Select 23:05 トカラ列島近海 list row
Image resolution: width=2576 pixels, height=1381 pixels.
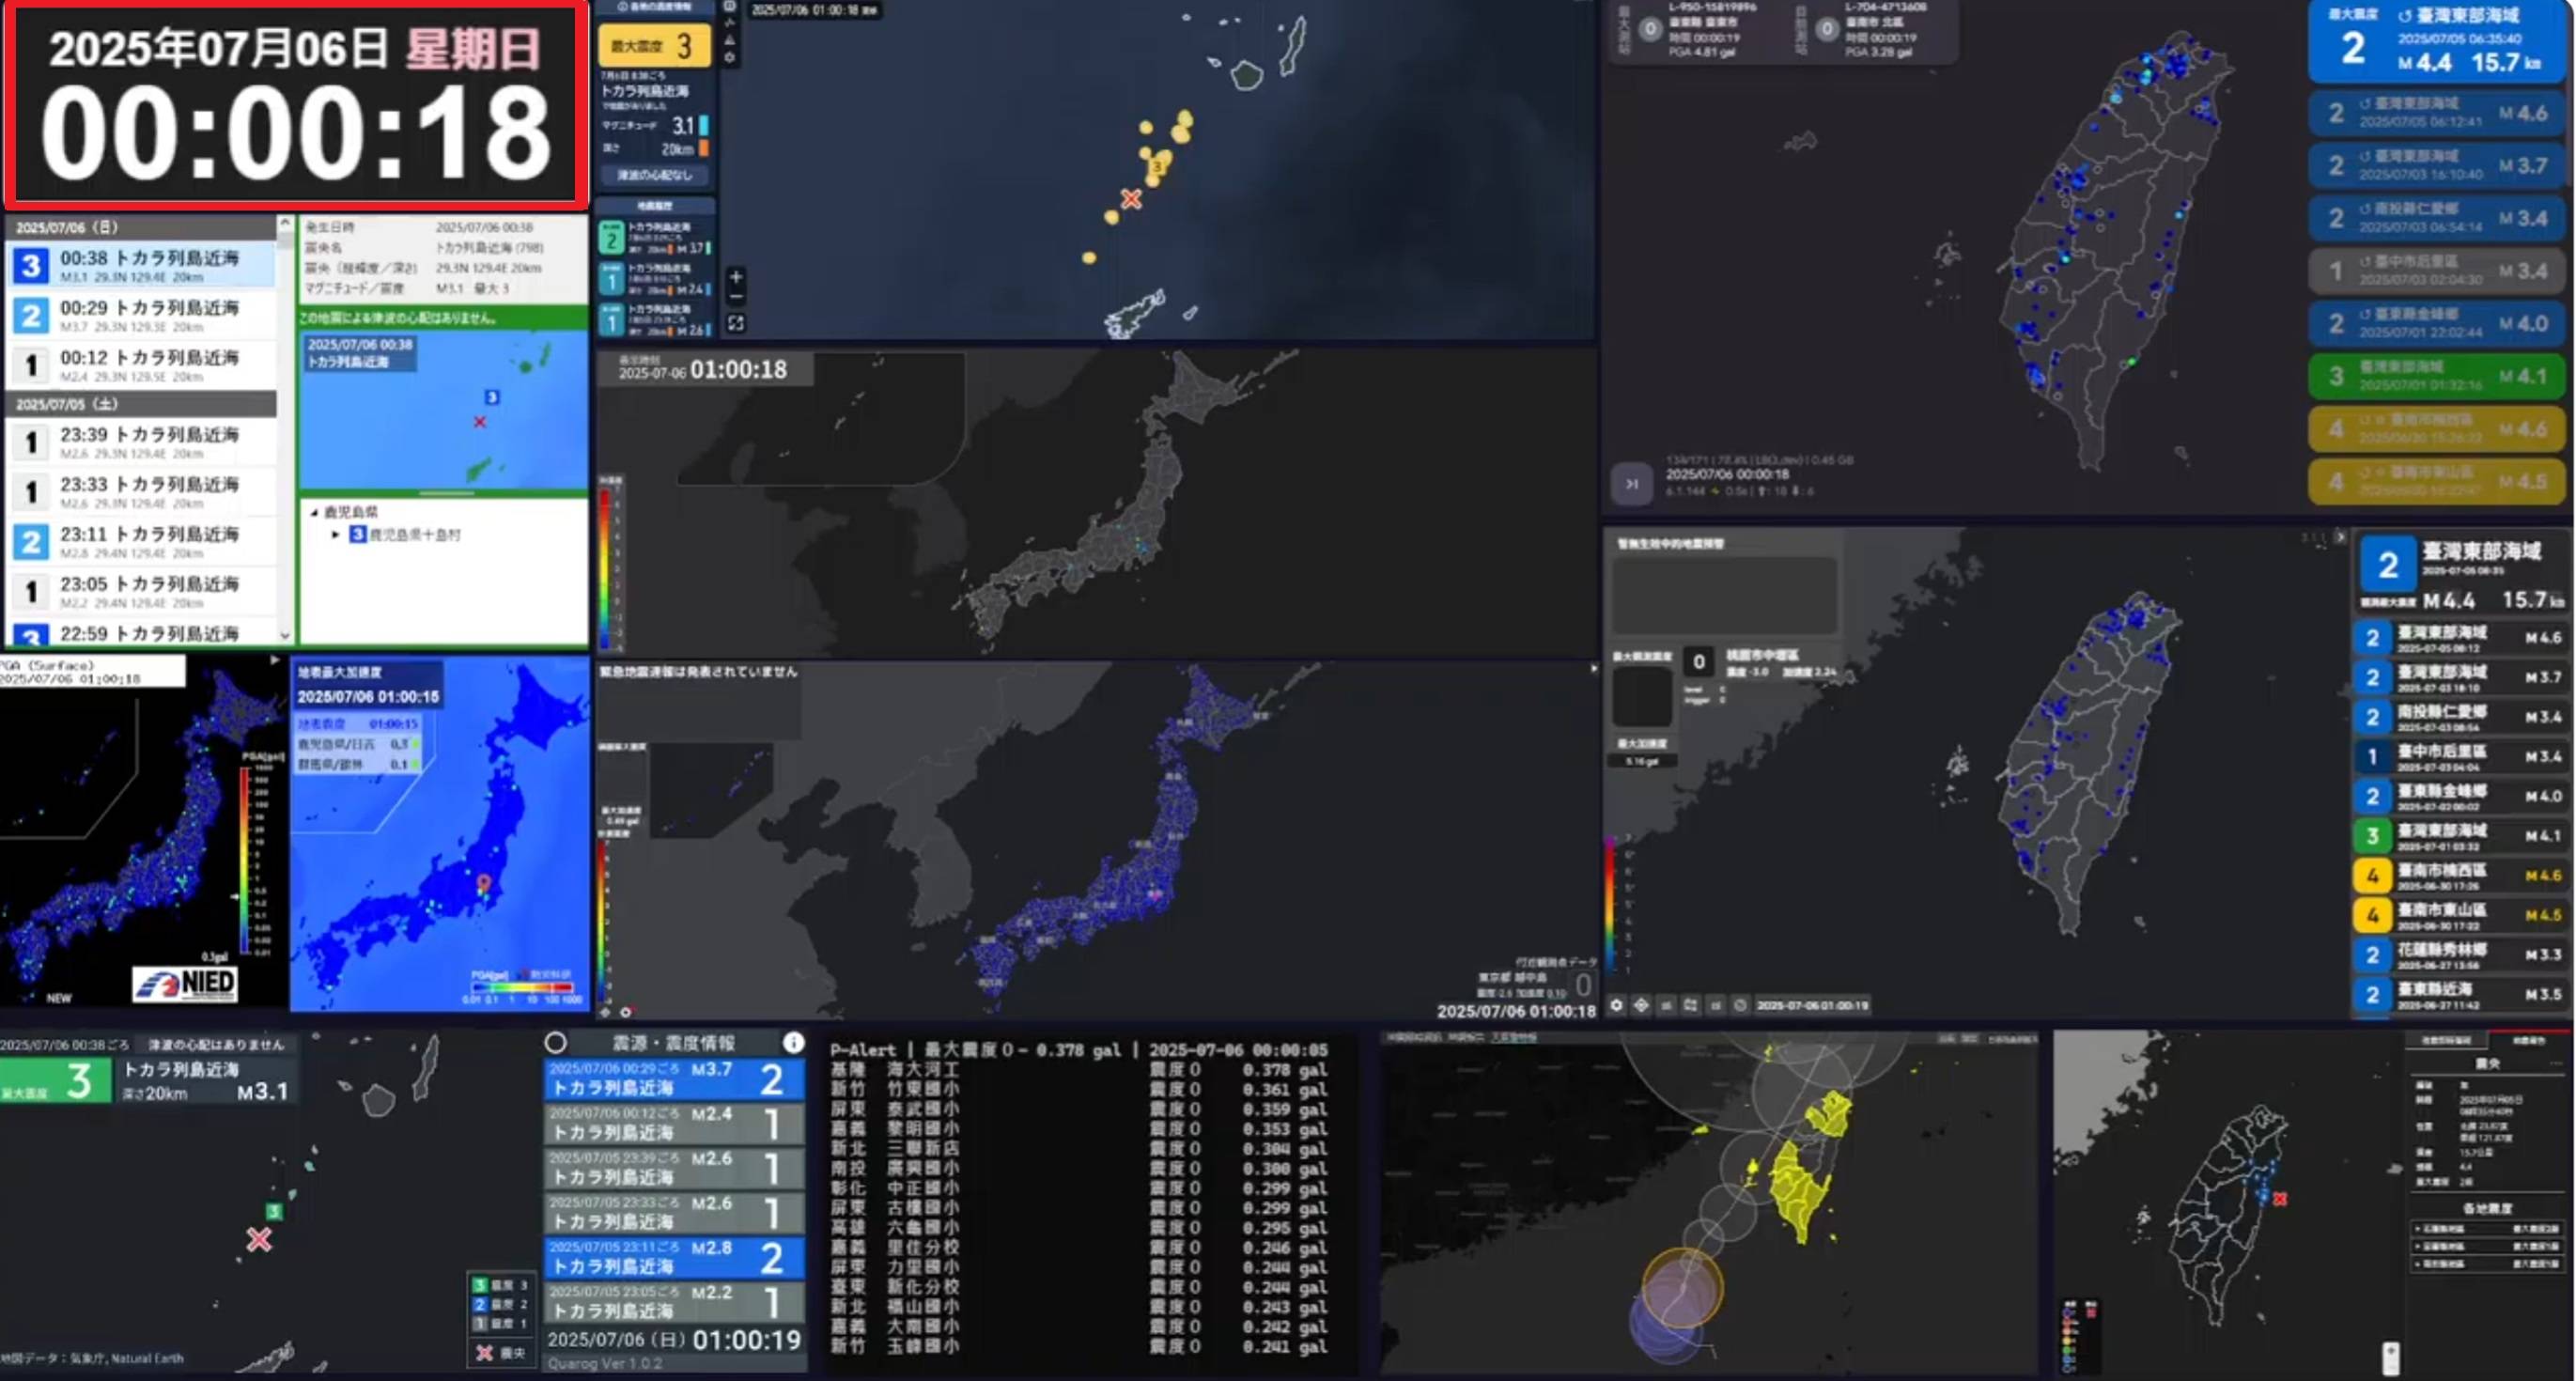pos(142,592)
